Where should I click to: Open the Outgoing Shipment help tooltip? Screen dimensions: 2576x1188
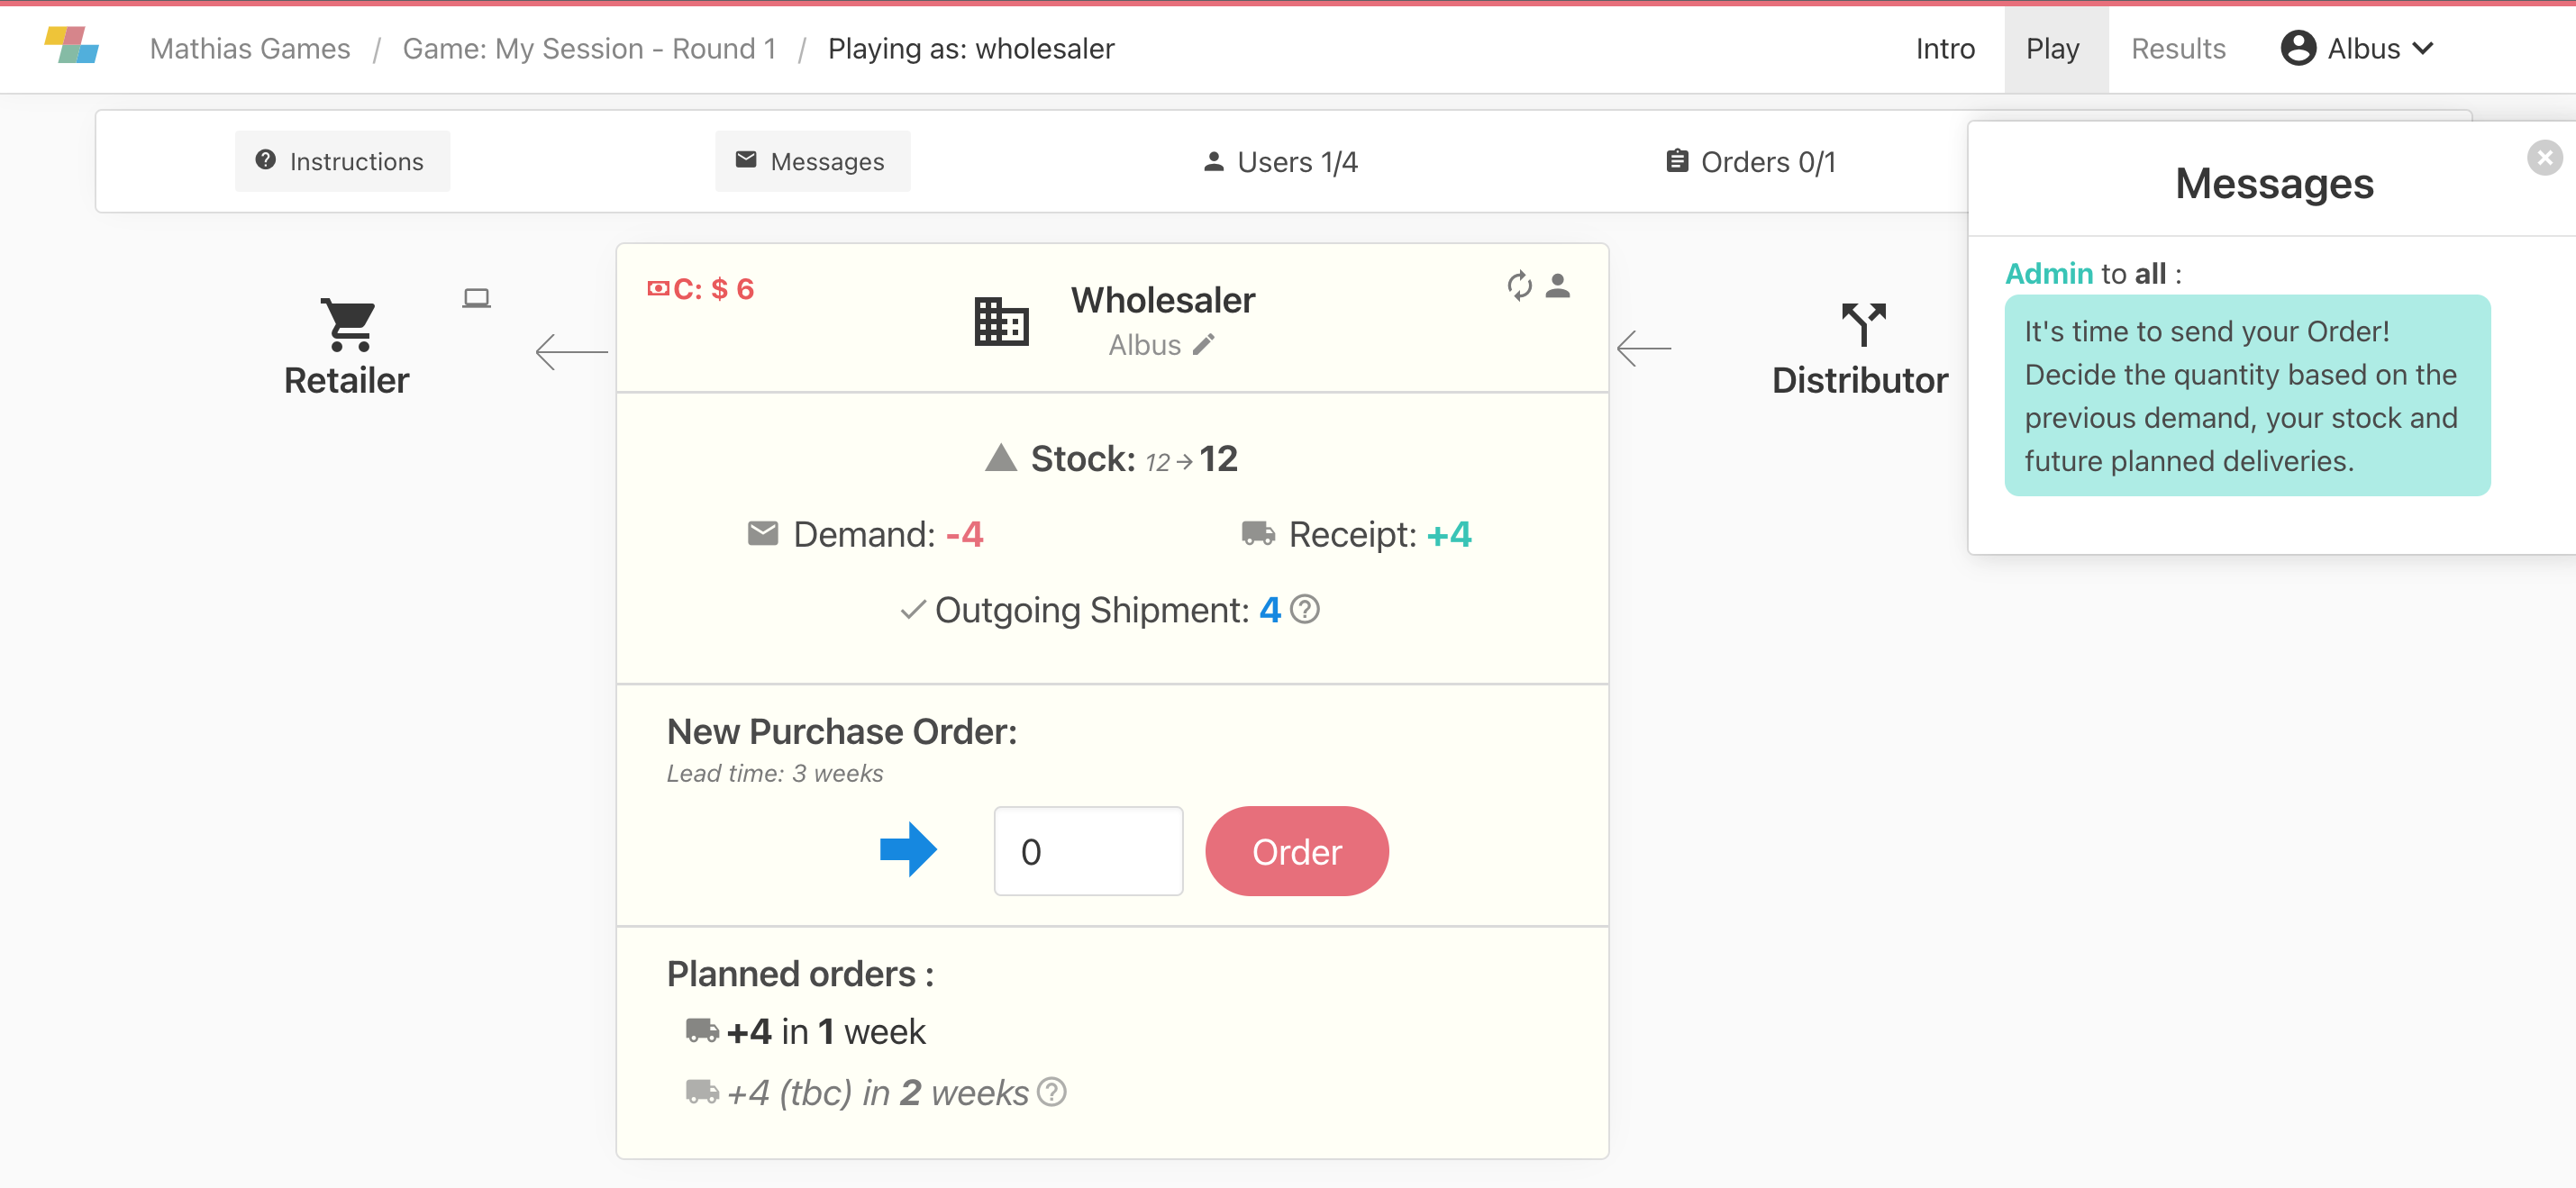1306,609
